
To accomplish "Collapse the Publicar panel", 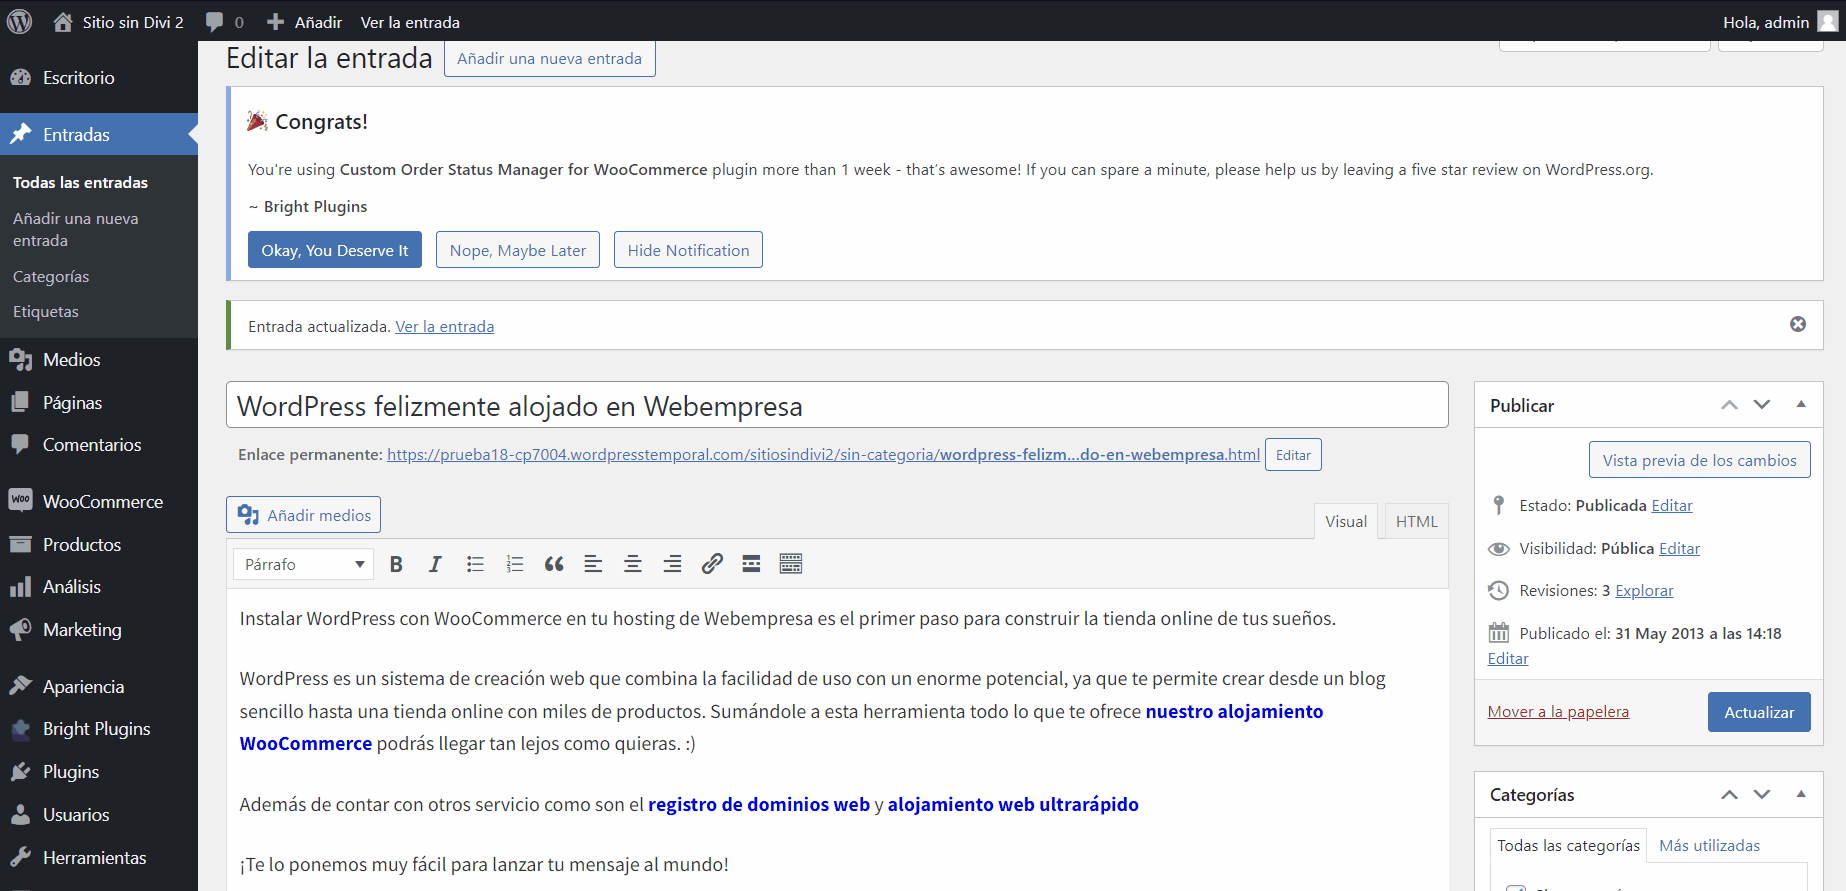I will pyautogui.click(x=1801, y=405).
